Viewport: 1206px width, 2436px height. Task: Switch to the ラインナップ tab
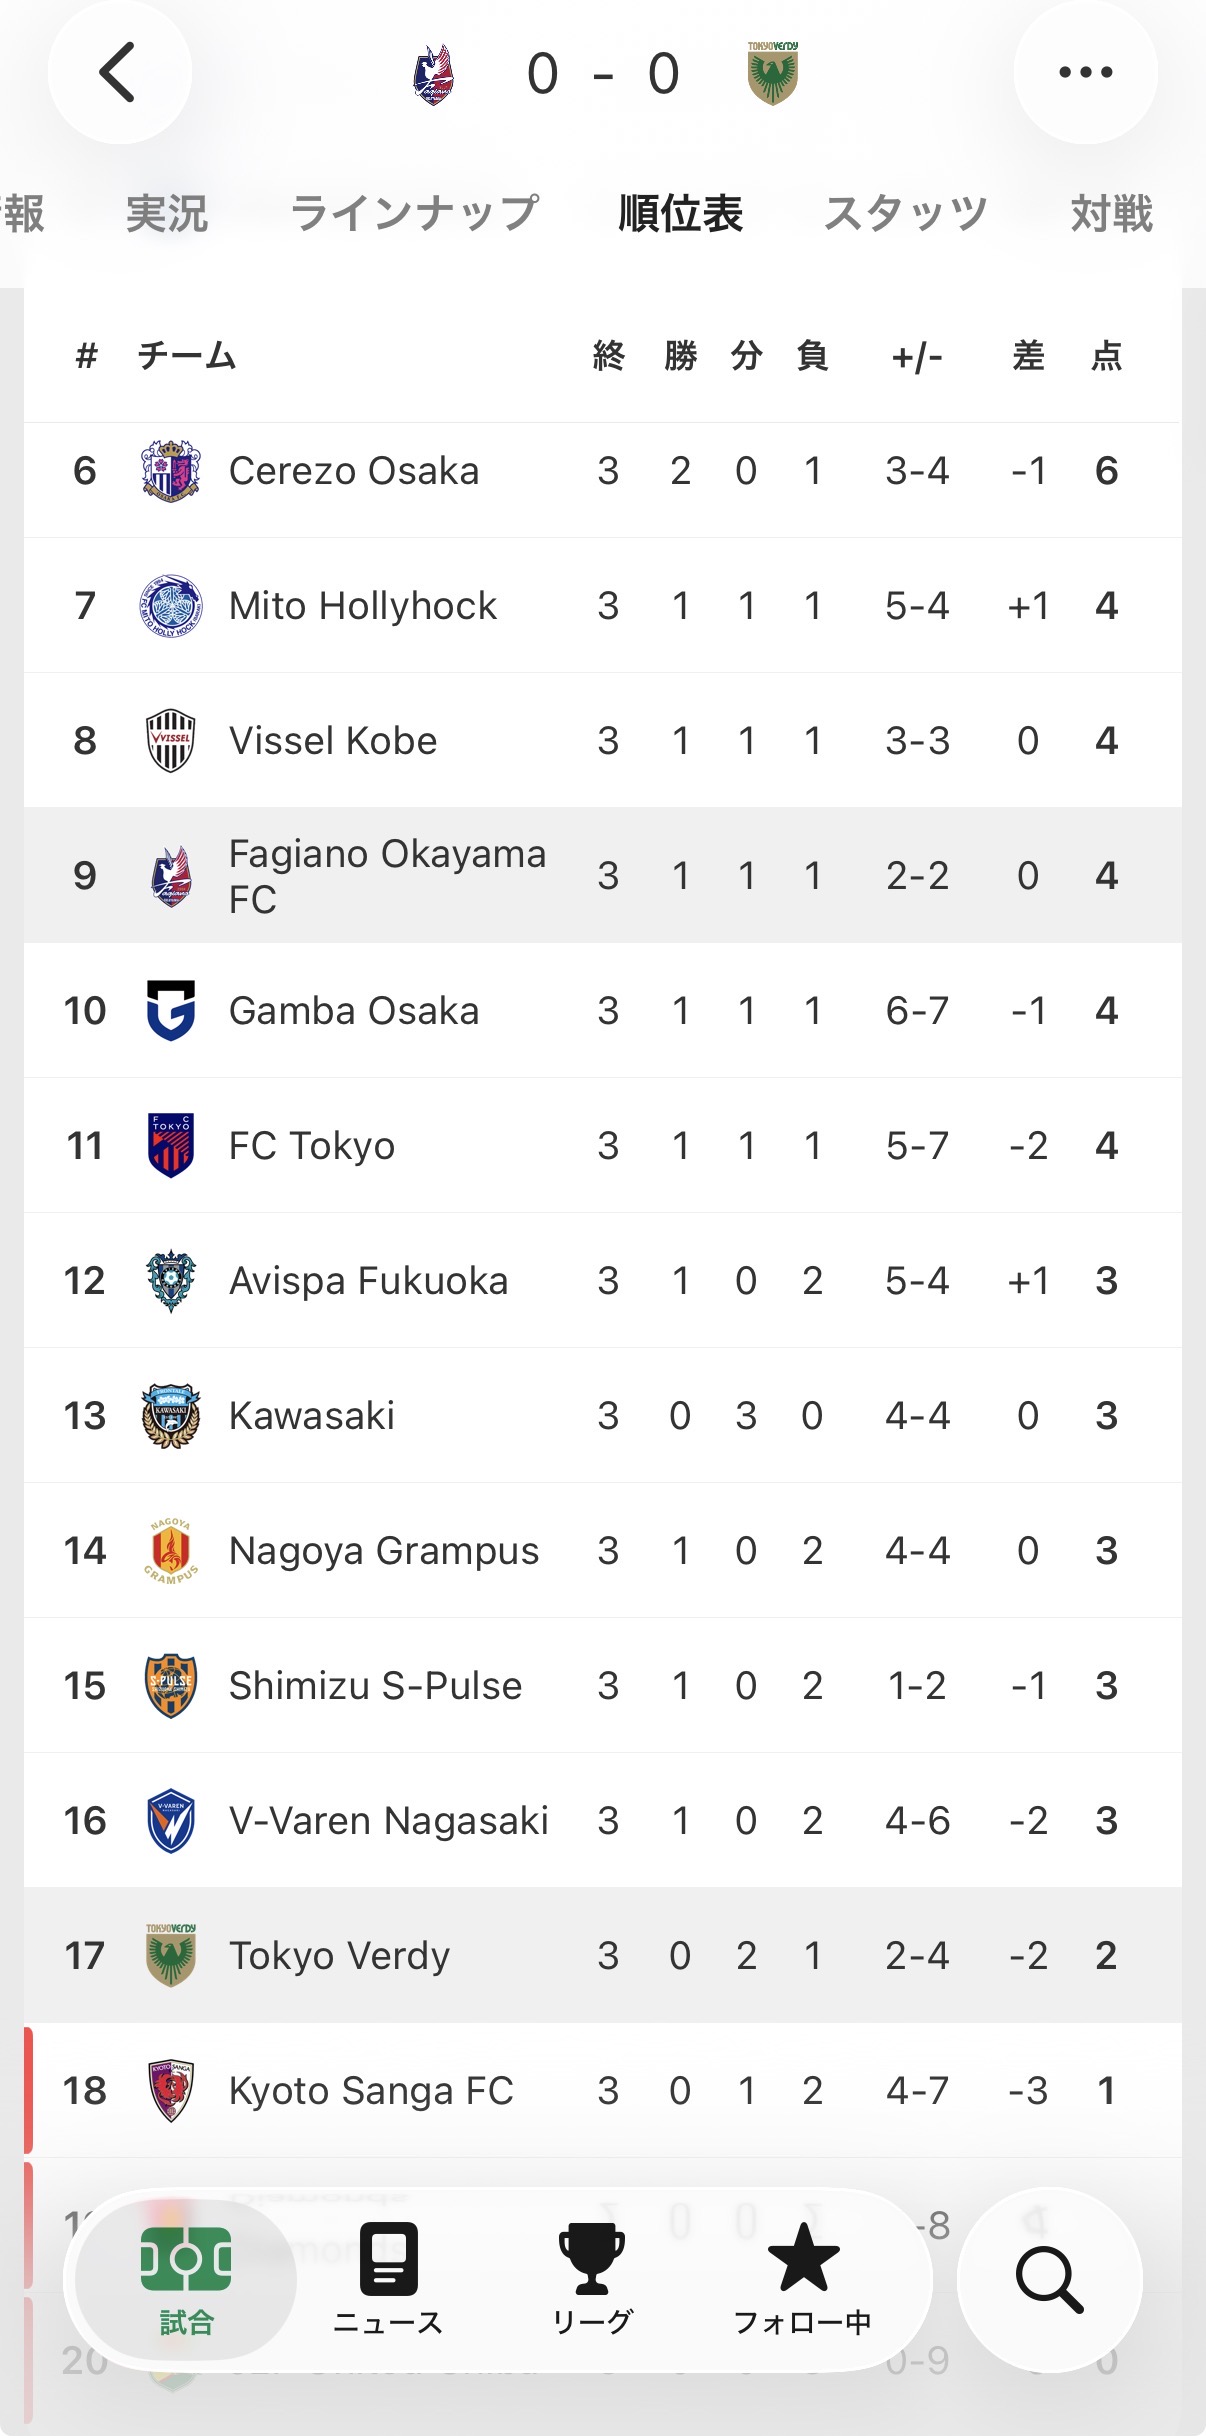tap(415, 213)
